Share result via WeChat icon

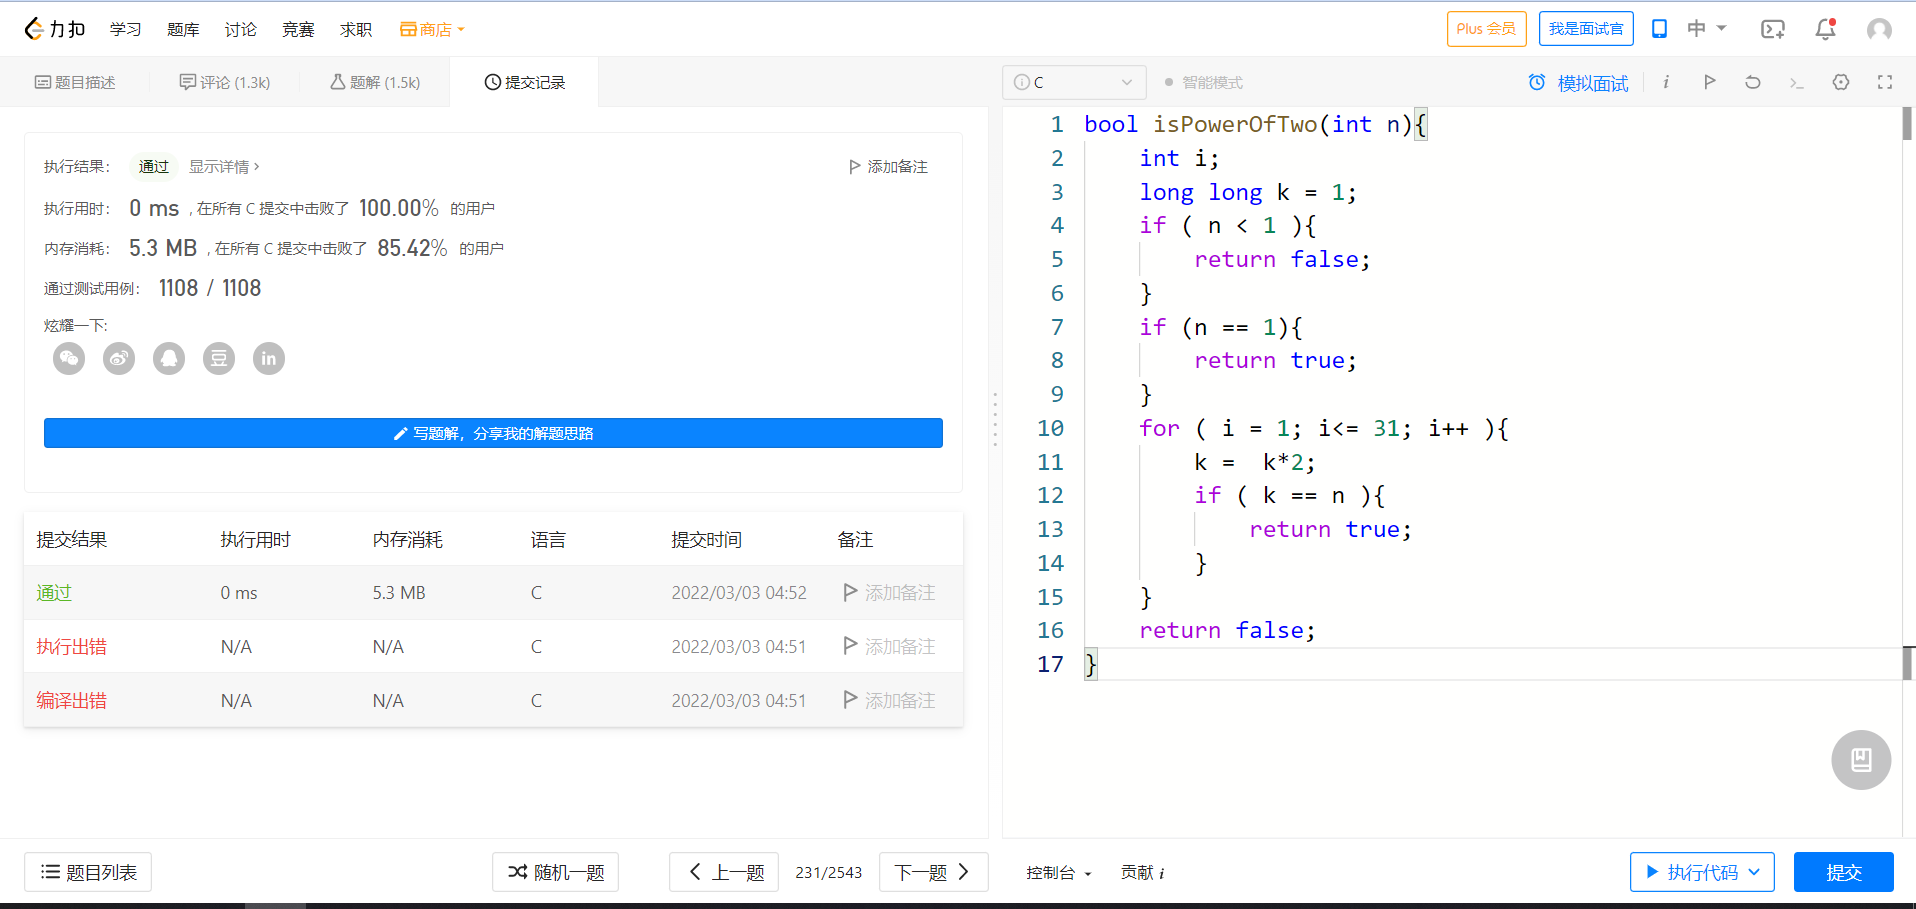coord(69,358)
